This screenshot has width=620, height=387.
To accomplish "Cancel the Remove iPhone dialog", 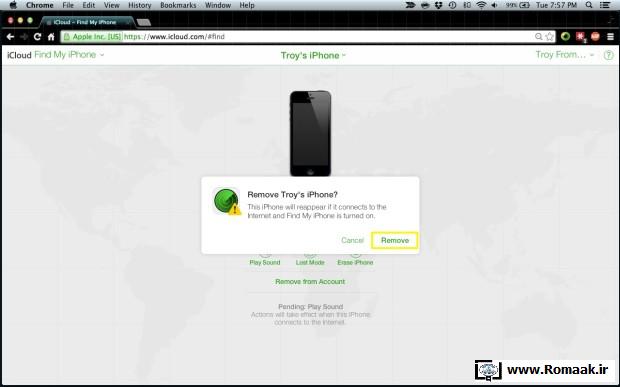I will tap(352, 240).
